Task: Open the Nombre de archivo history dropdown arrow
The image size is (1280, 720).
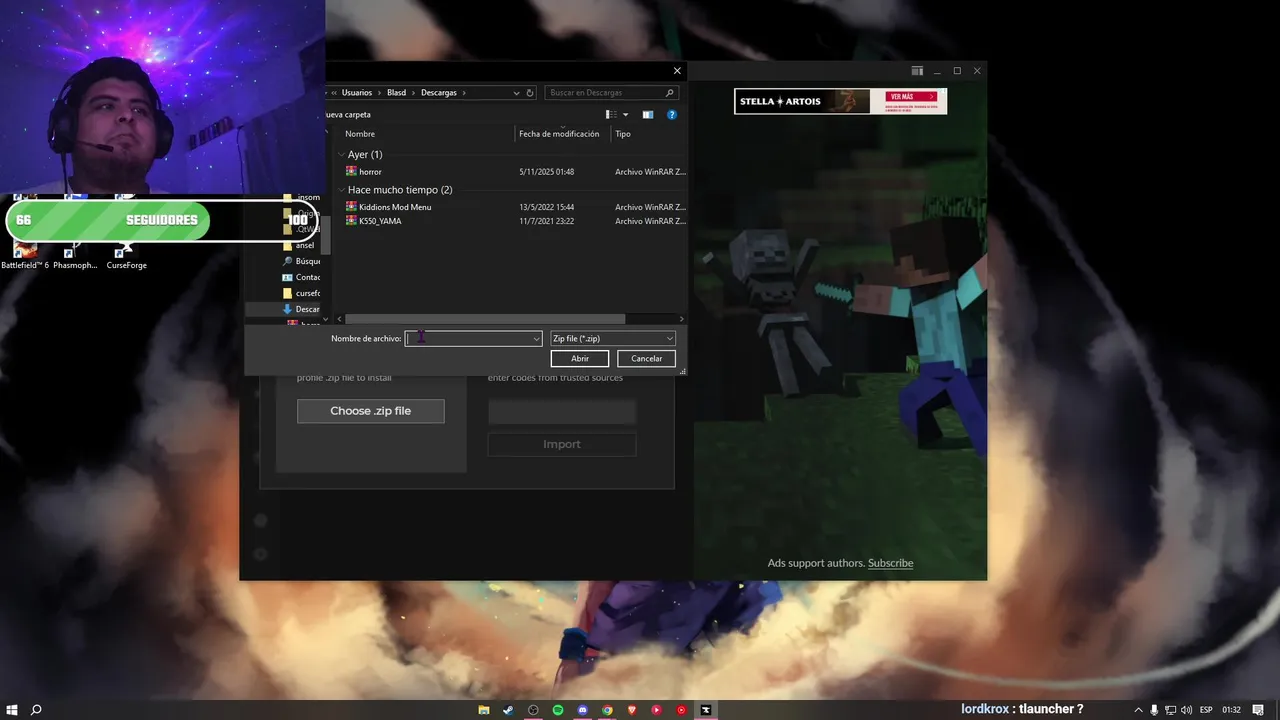Action: (536, 339)
